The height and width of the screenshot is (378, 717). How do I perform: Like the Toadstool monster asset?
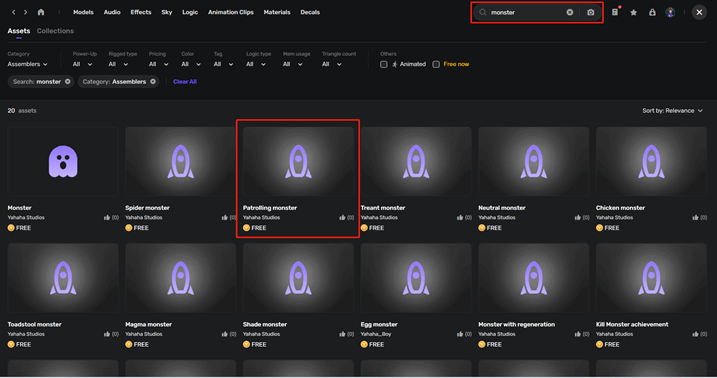tap(107, 334)
